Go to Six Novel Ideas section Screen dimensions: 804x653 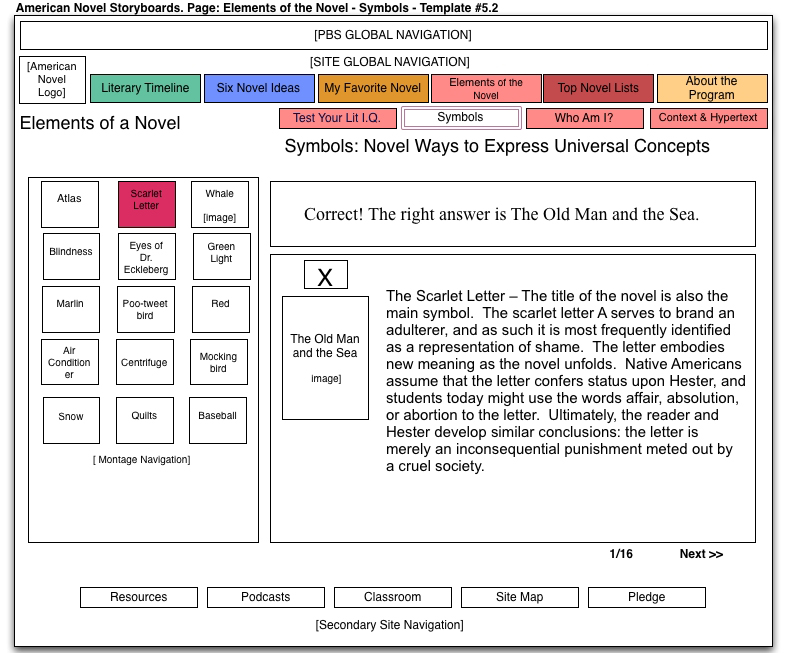point(258,88)
